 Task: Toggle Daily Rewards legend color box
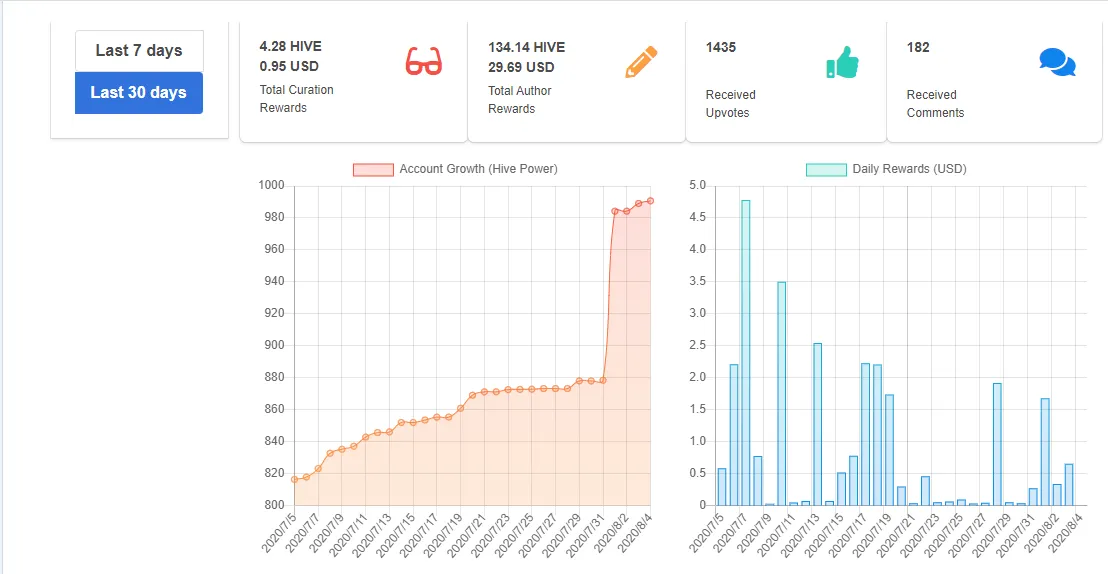[826, 170]
